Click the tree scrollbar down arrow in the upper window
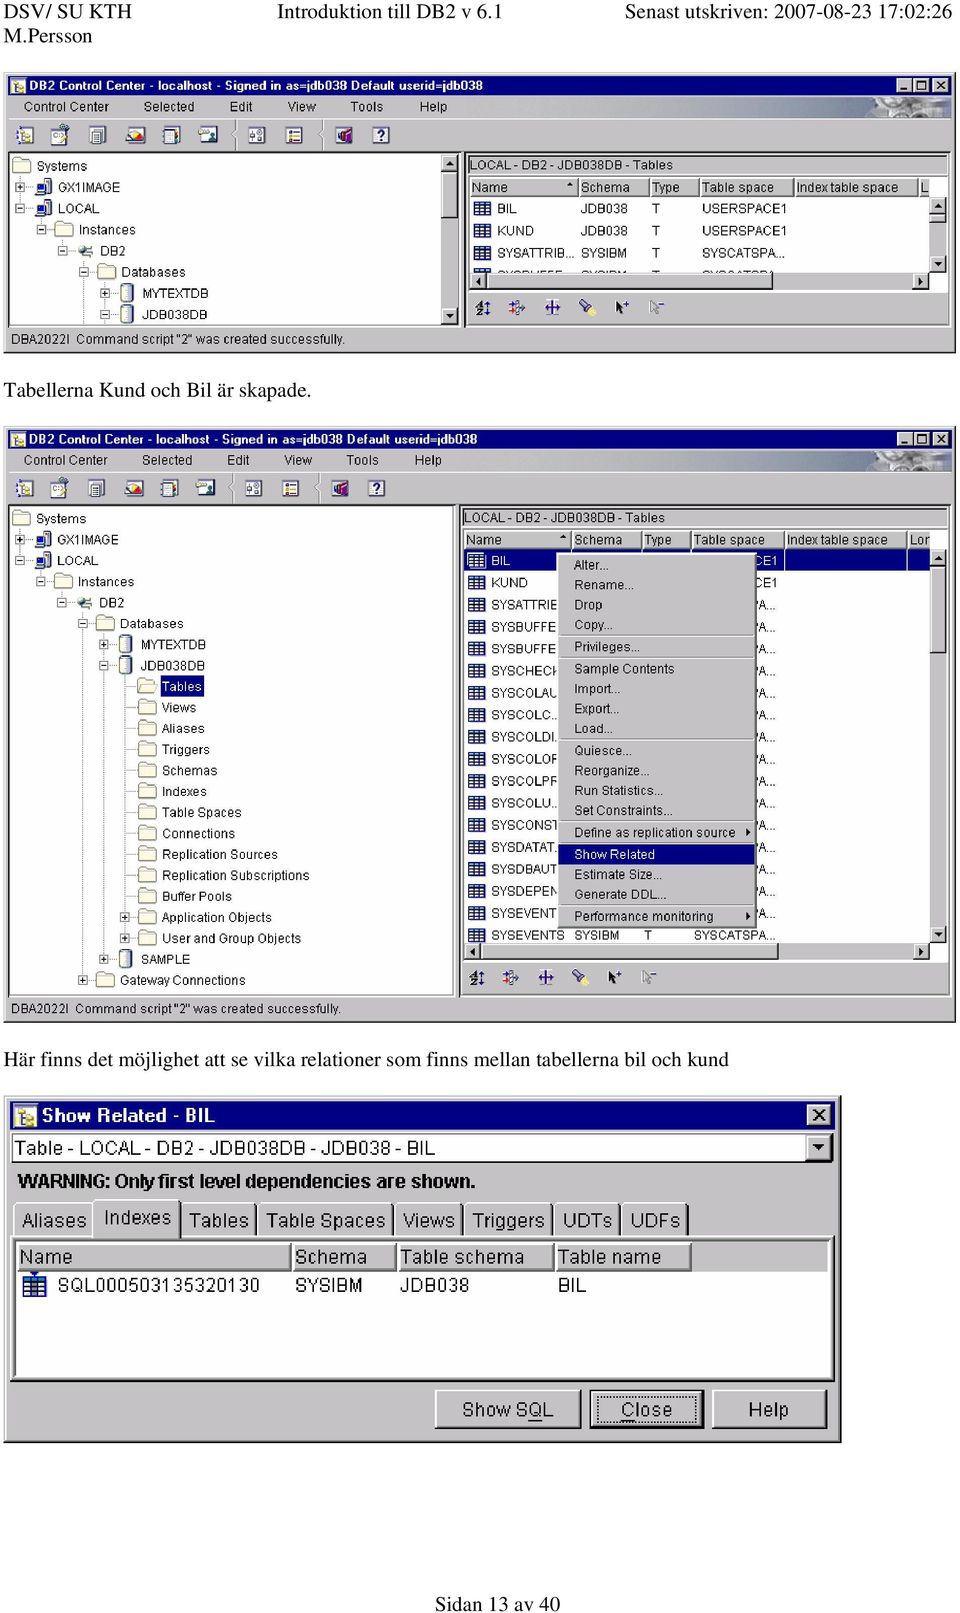Image resolution: width=960 pixels, height=1613 pixels. coord(450,316)
